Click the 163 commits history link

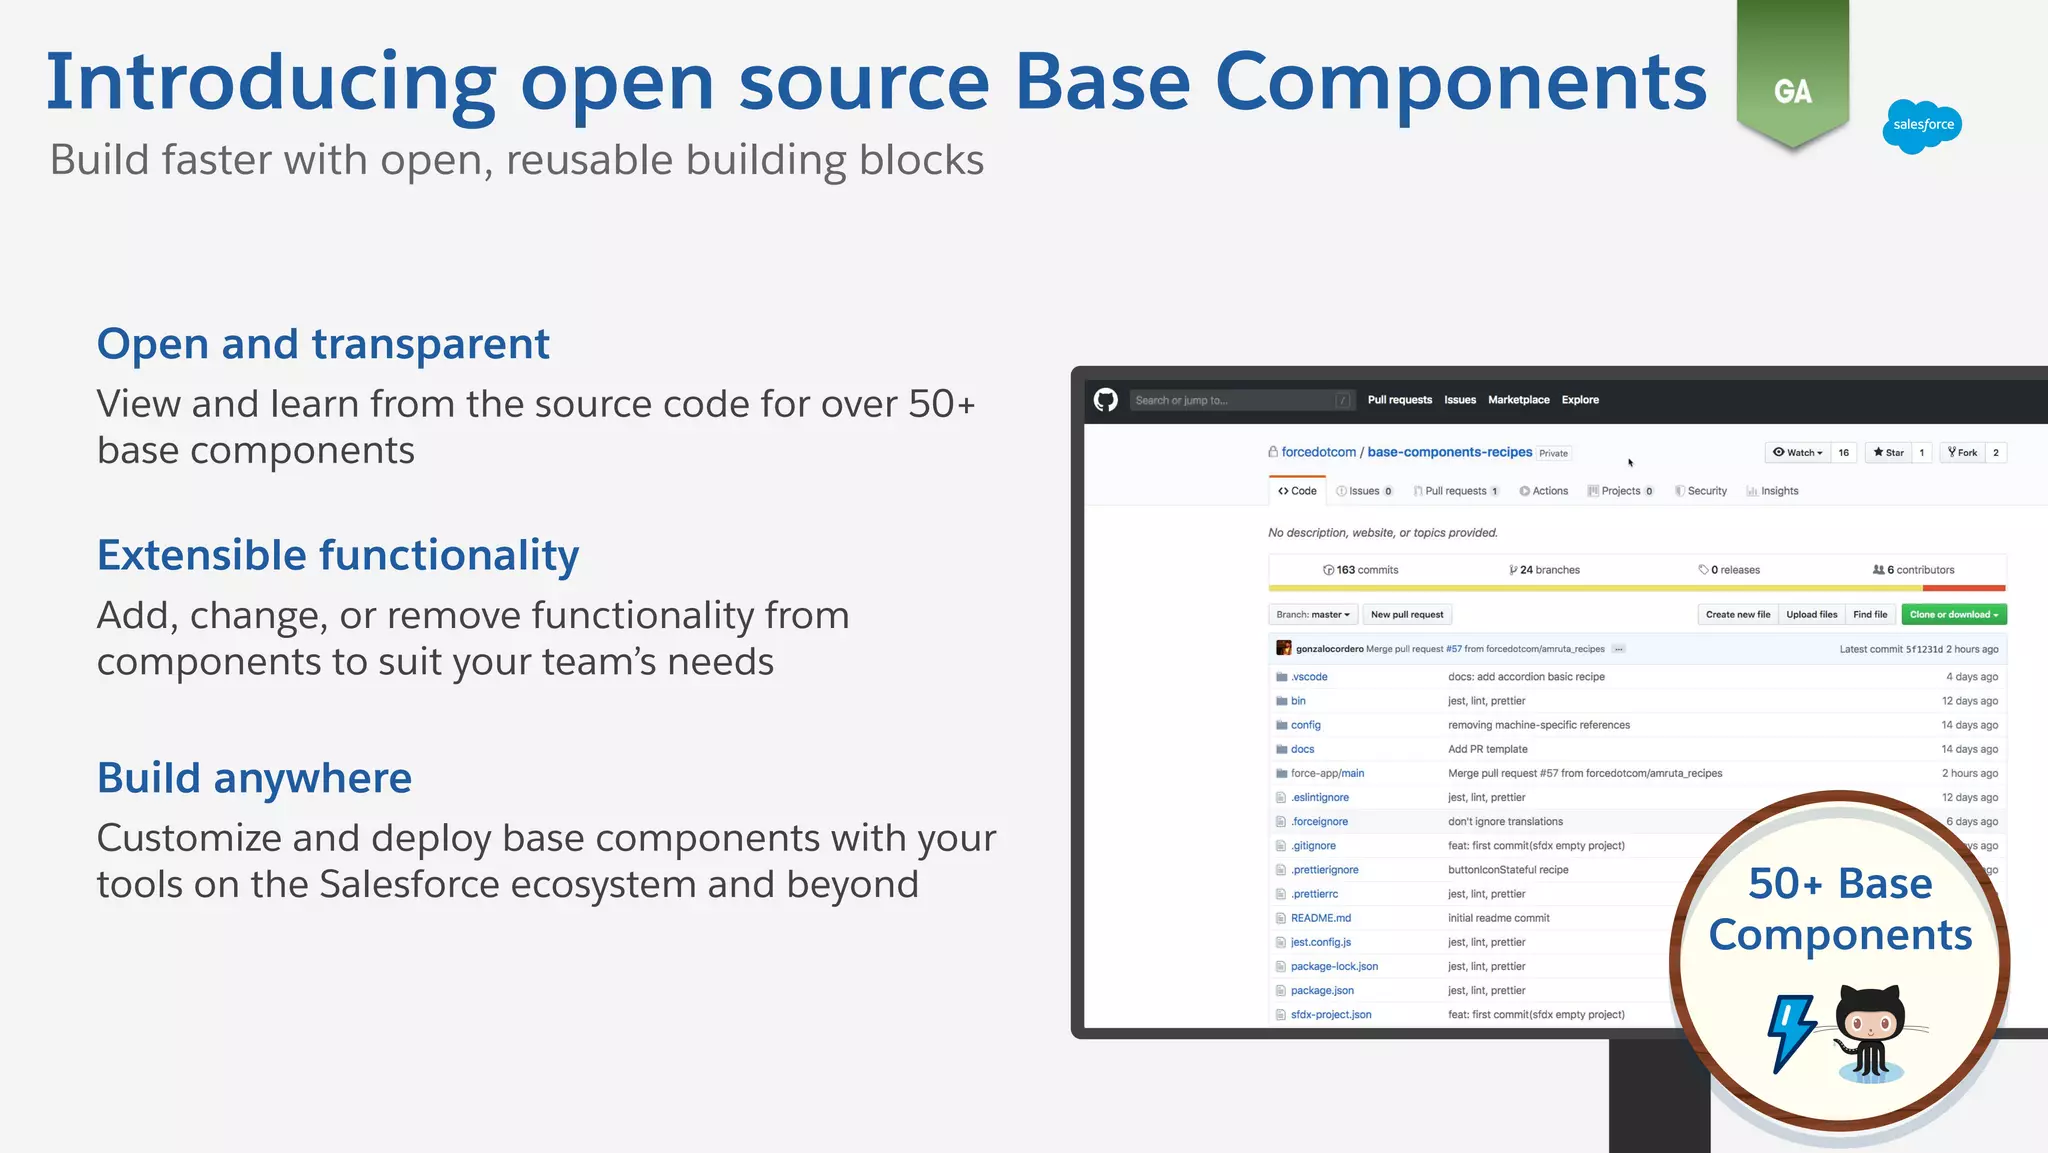pyautogui.click(x=1361, y=570)
